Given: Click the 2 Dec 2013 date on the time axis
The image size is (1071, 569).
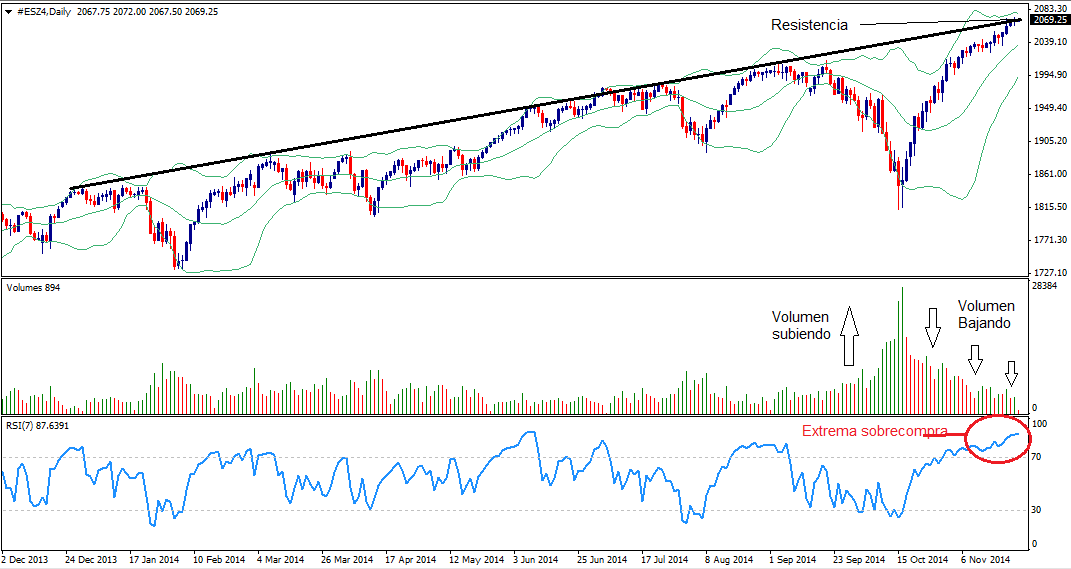Looking at the screenshot, I should (x=27, y=560).
